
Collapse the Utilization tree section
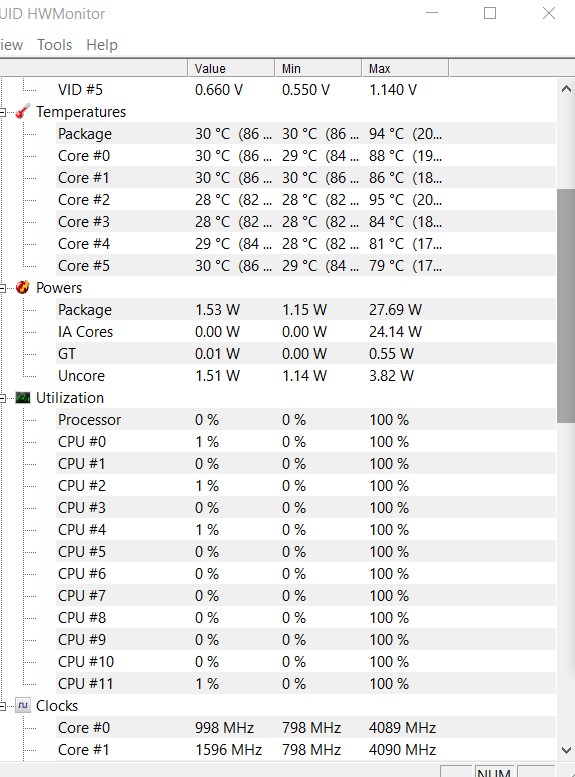(2, 398)
